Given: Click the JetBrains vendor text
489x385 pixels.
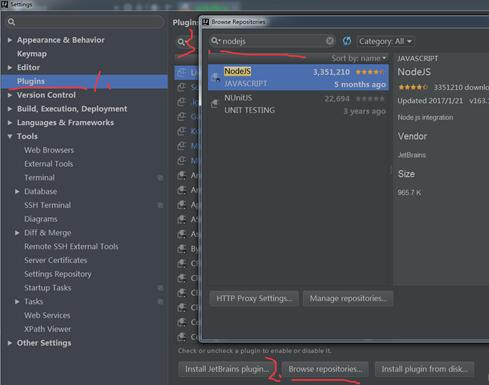Looking at the screenshot, I should coord(412,155).
